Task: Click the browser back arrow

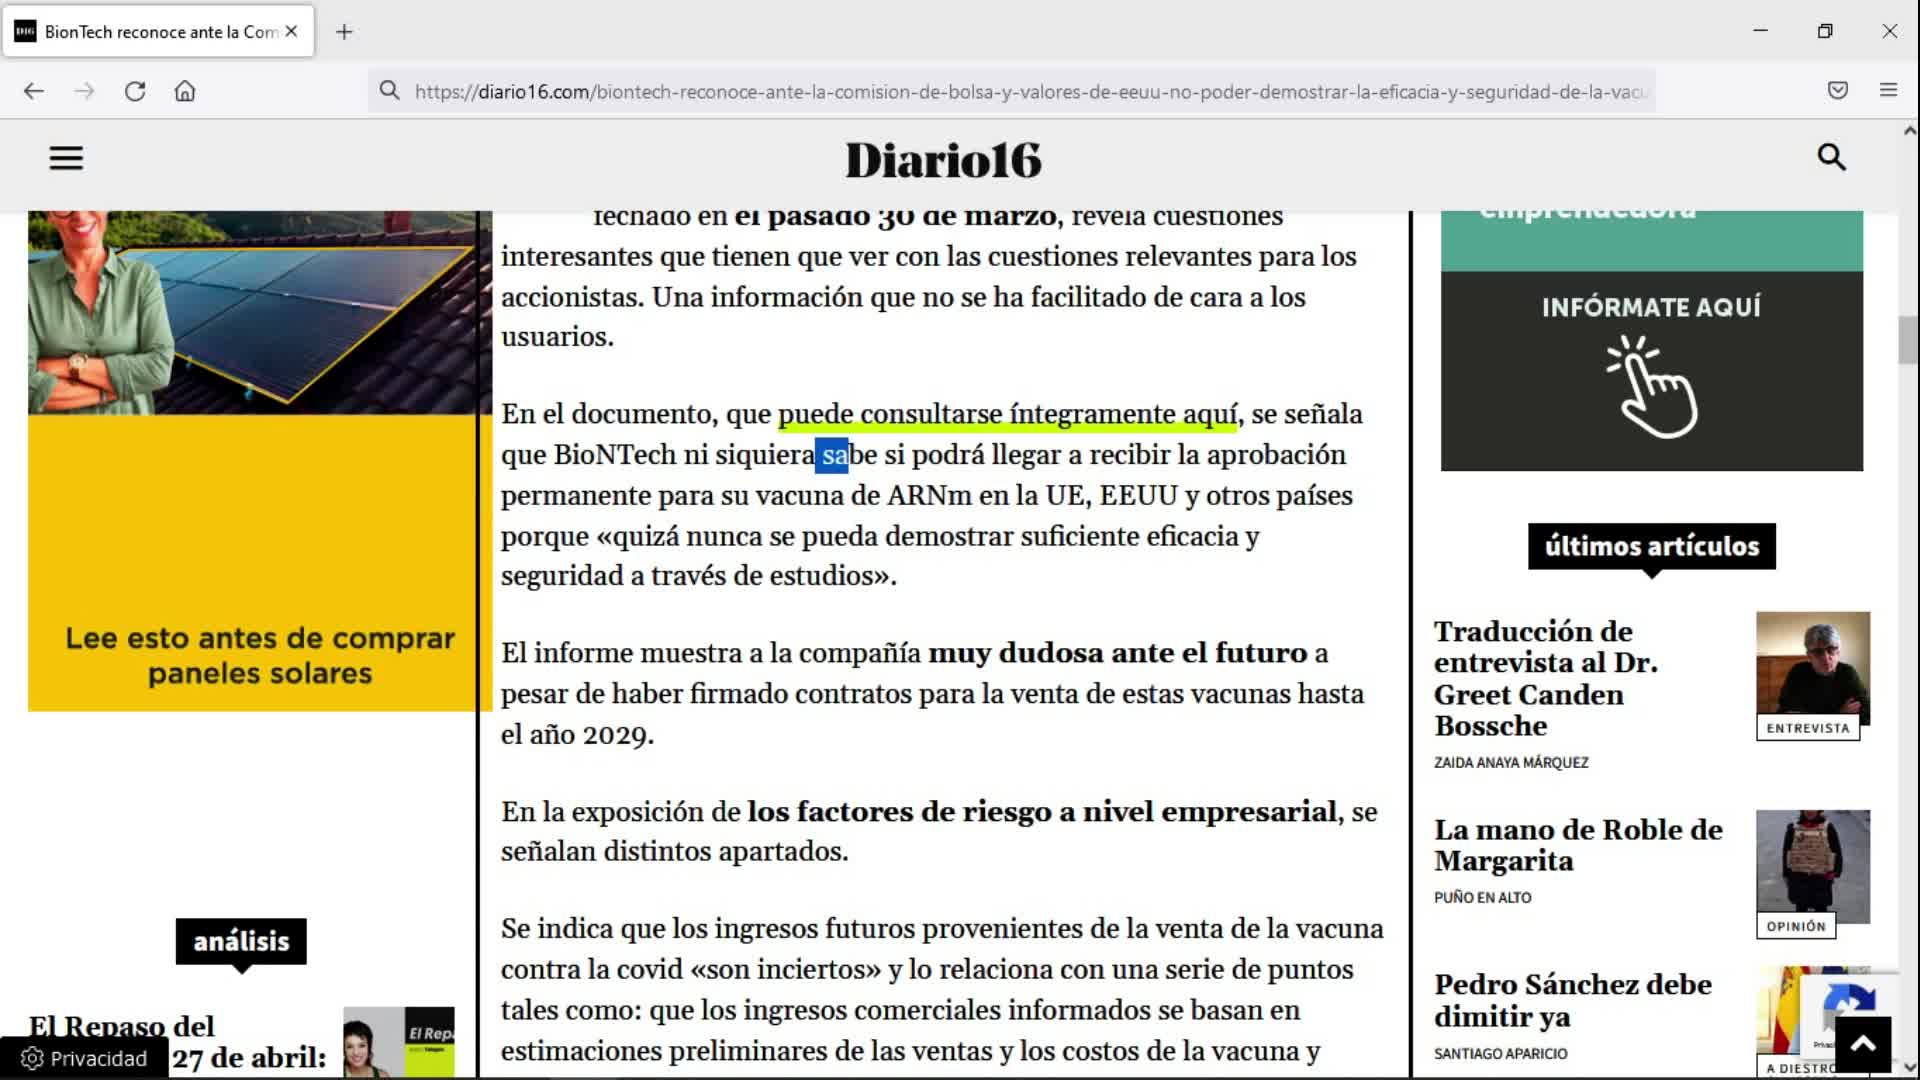Action: click(x=34, y=91)
